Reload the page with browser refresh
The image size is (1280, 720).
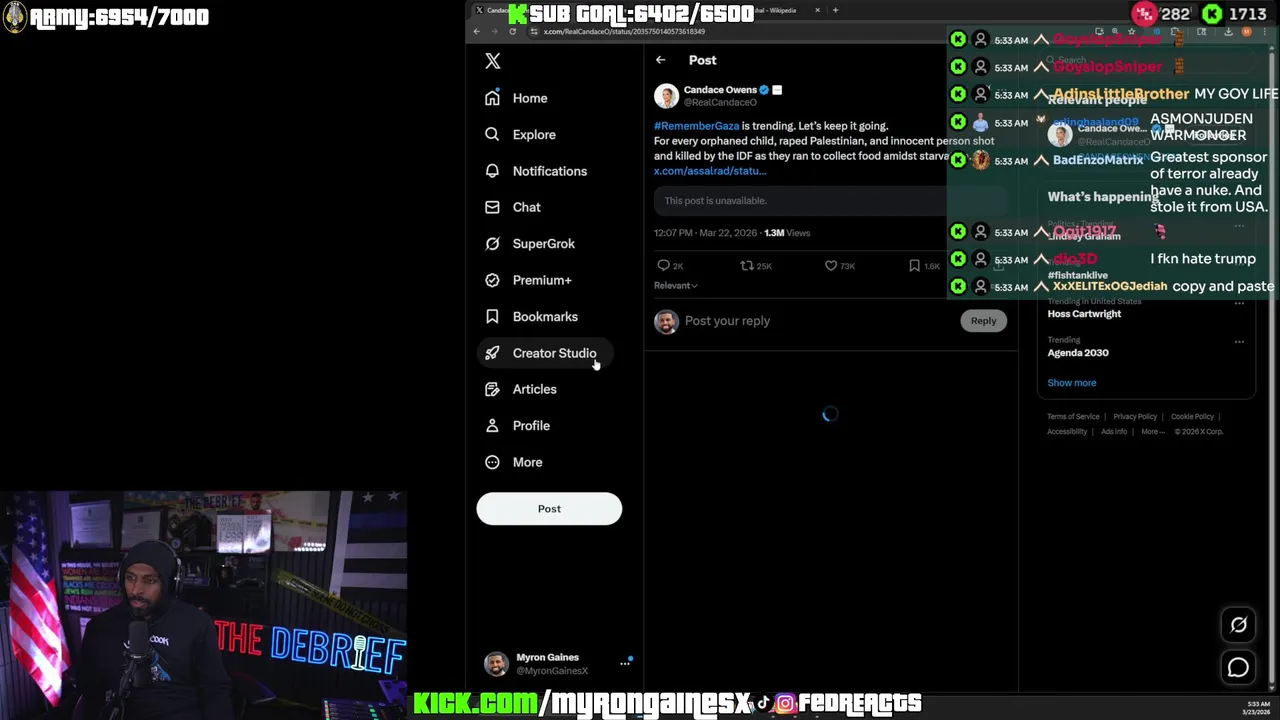(512, 31)
